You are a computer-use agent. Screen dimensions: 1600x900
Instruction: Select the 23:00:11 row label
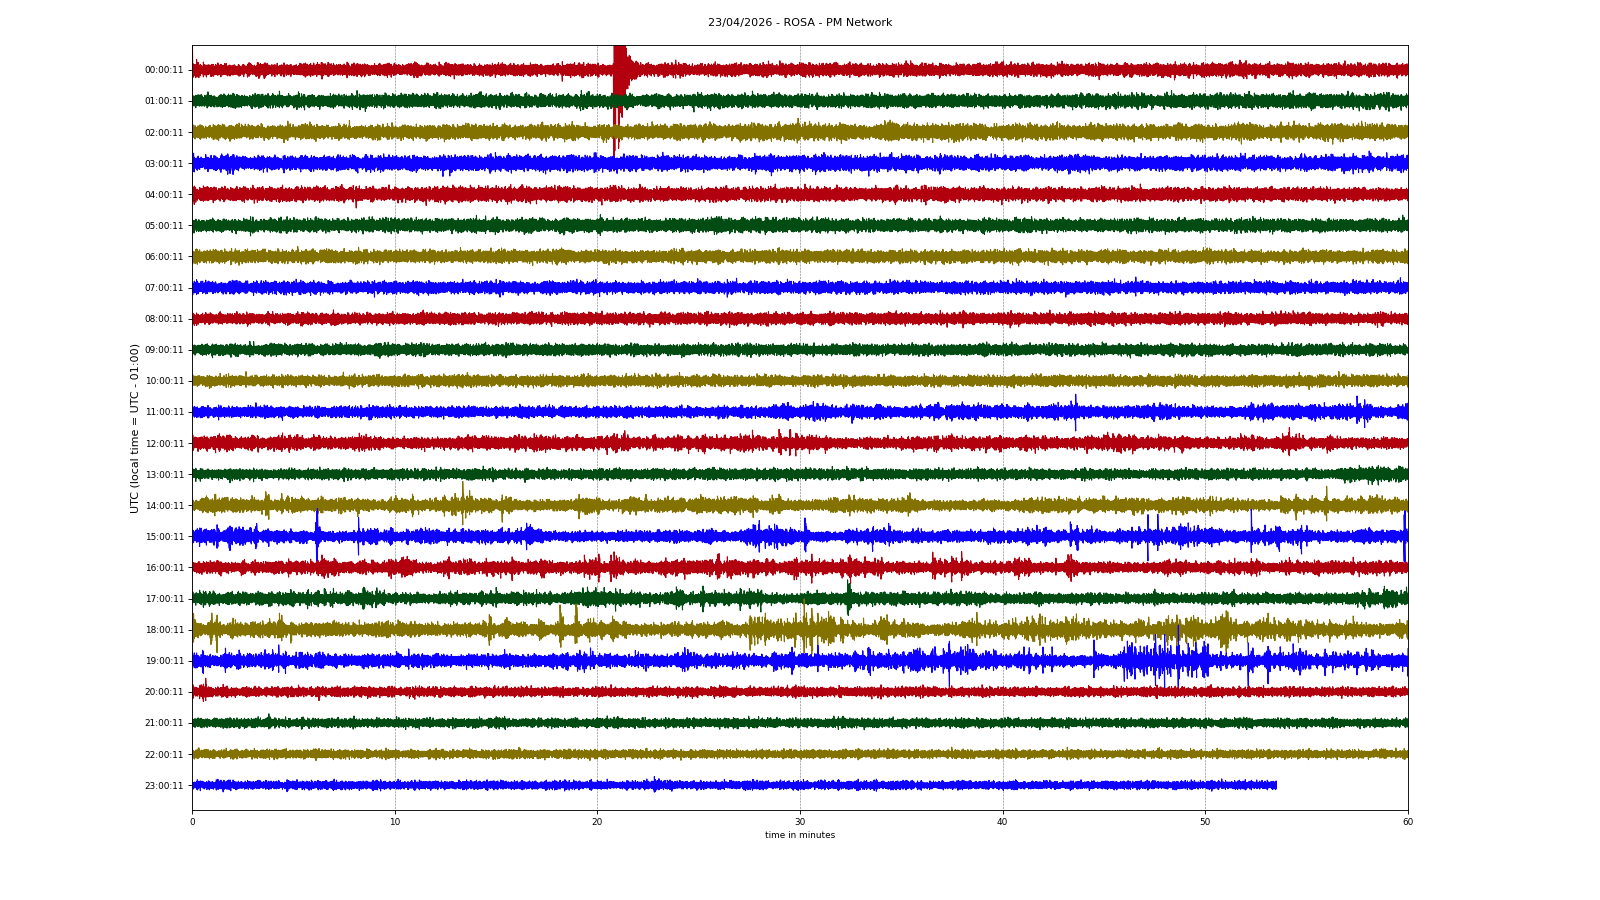[164, 786]
